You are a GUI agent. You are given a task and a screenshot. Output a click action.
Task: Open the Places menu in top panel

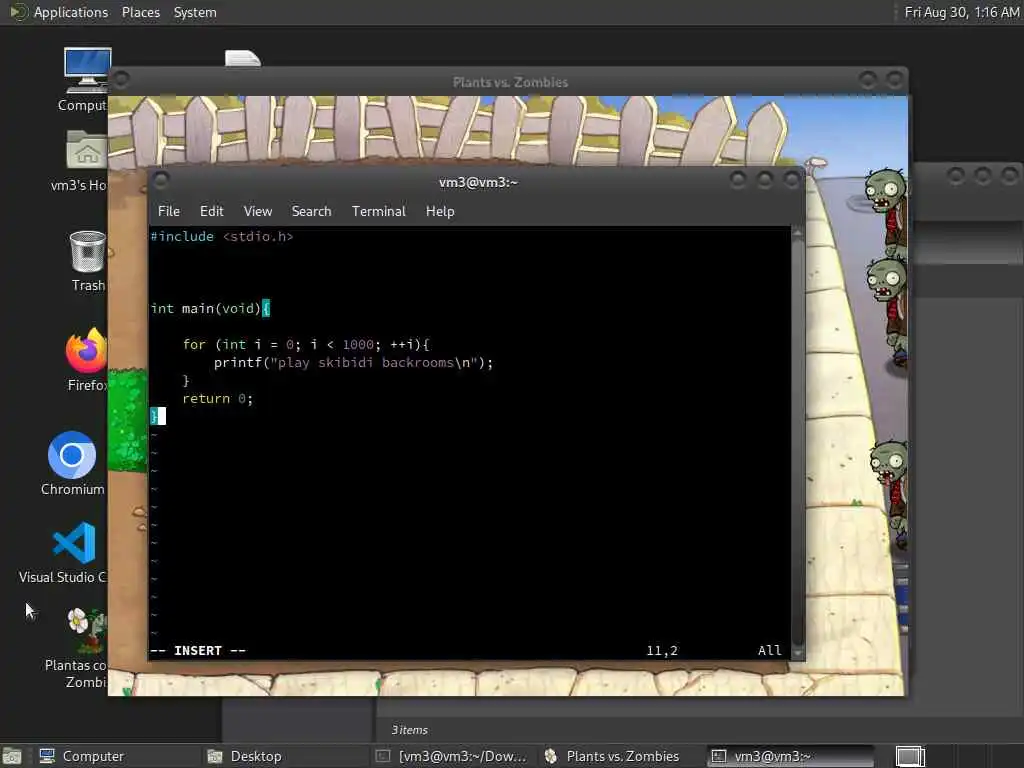(140, 12)
